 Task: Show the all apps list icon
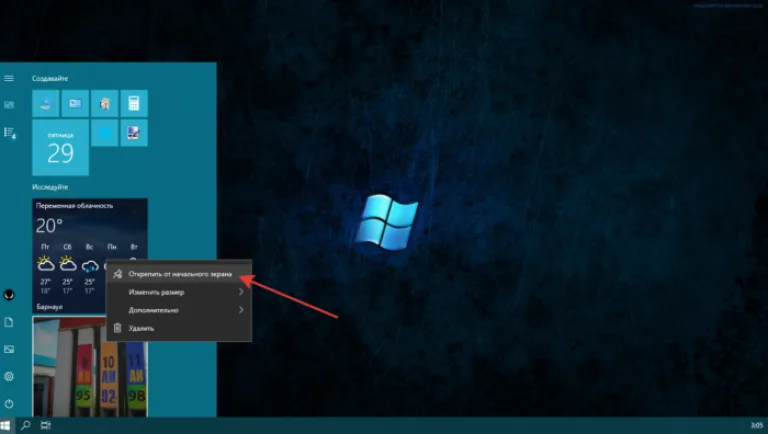click(x=9, y=133)
